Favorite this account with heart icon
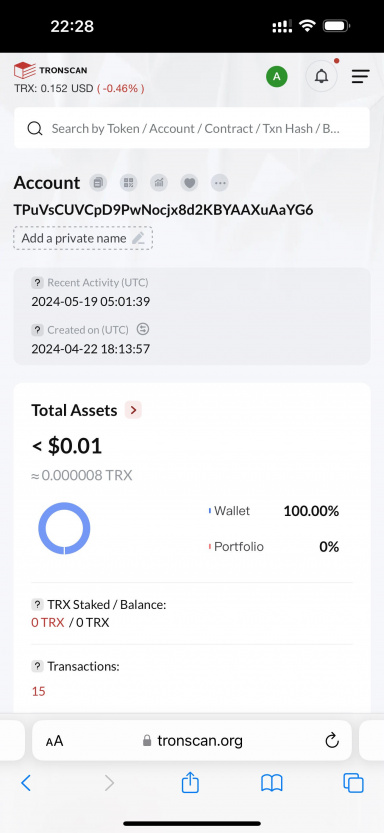The height and width of the screenshot is (833, 384). point(190,183)
